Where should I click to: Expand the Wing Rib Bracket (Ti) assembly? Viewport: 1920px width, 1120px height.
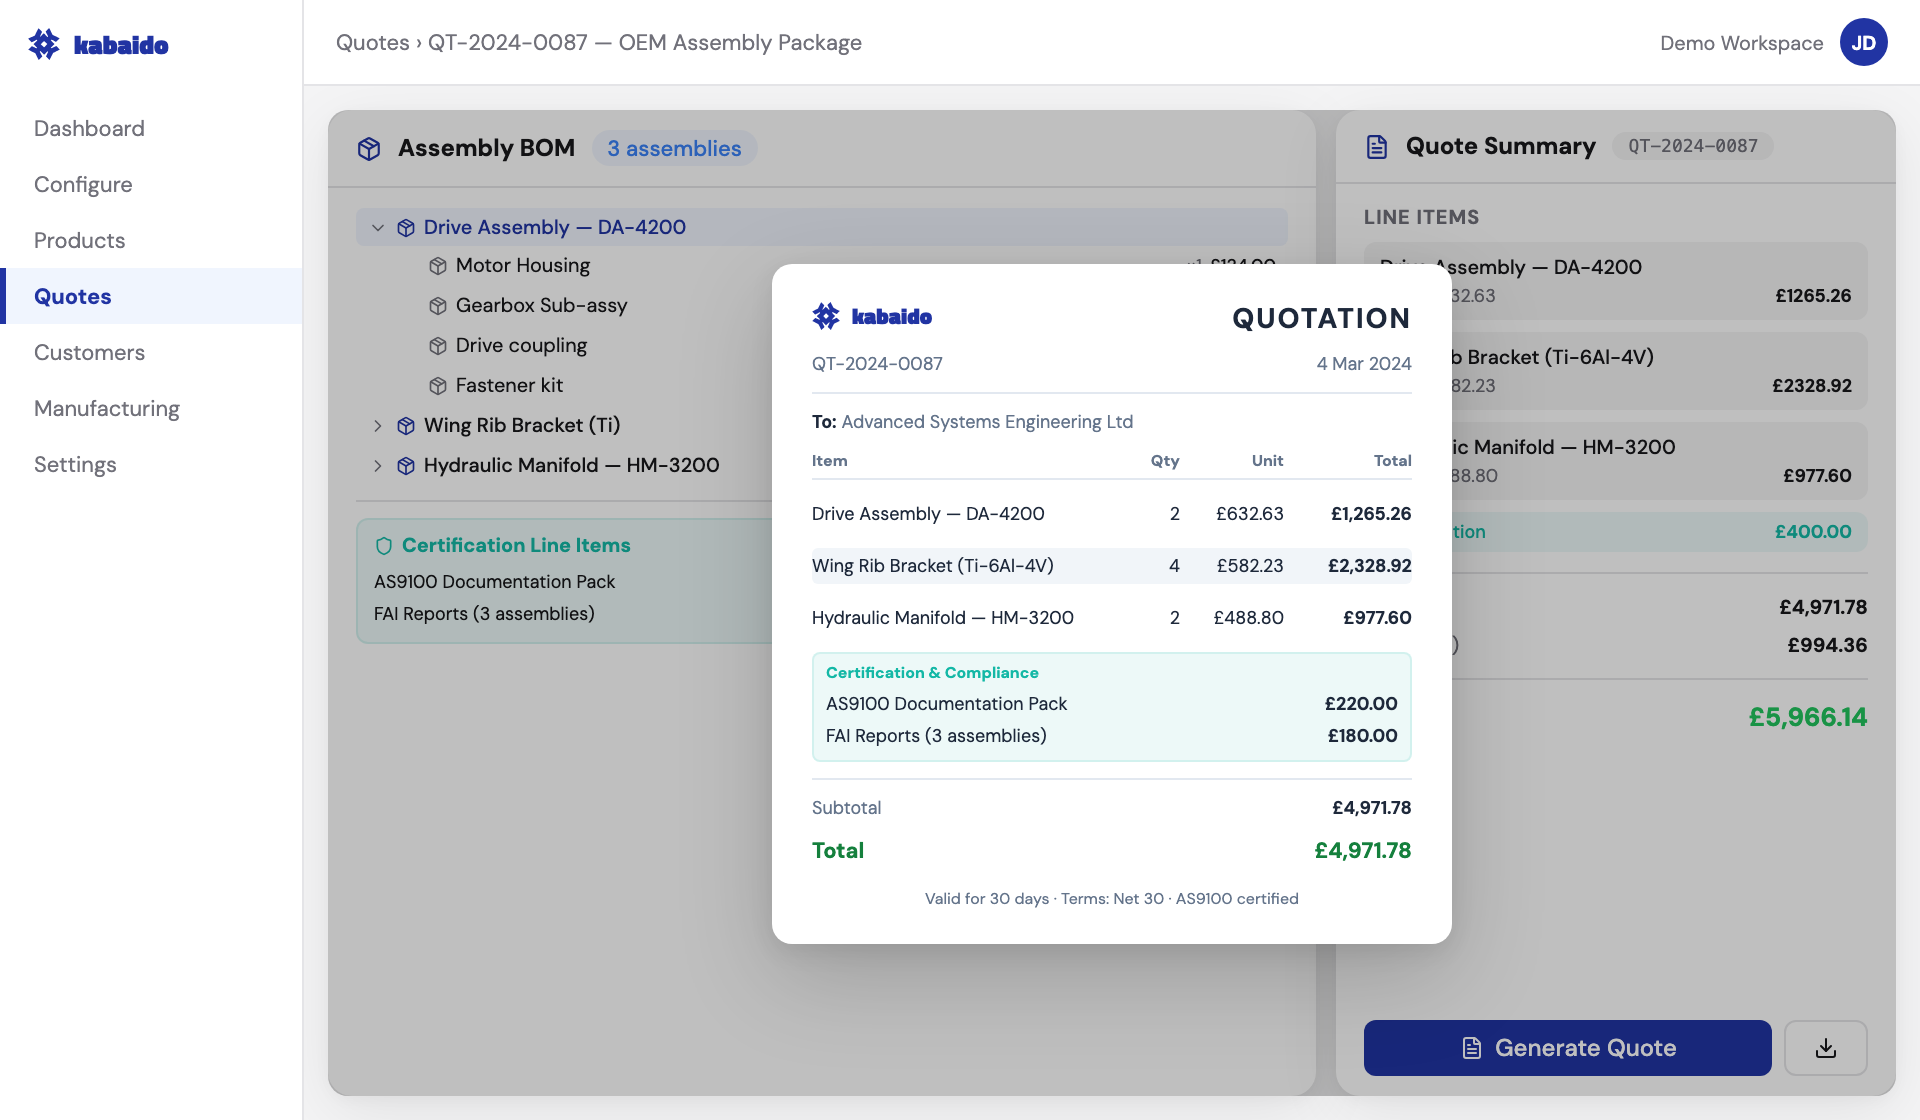click(x=378, y=425)
